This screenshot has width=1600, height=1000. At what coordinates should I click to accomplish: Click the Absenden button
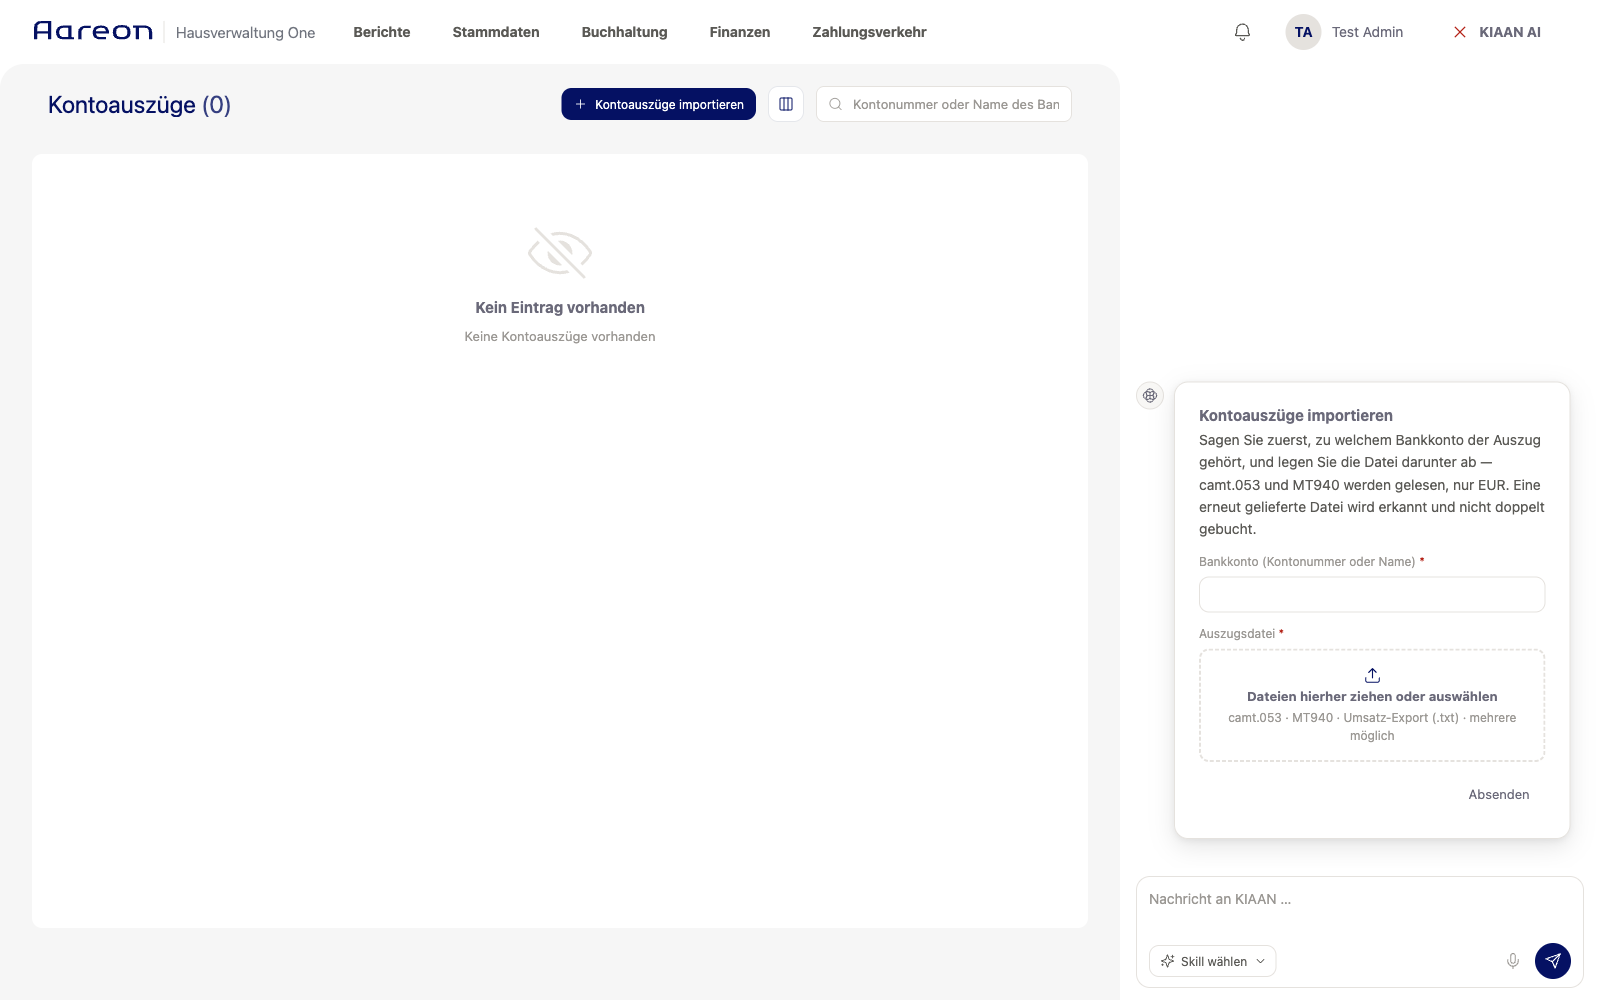[1498, 795]
